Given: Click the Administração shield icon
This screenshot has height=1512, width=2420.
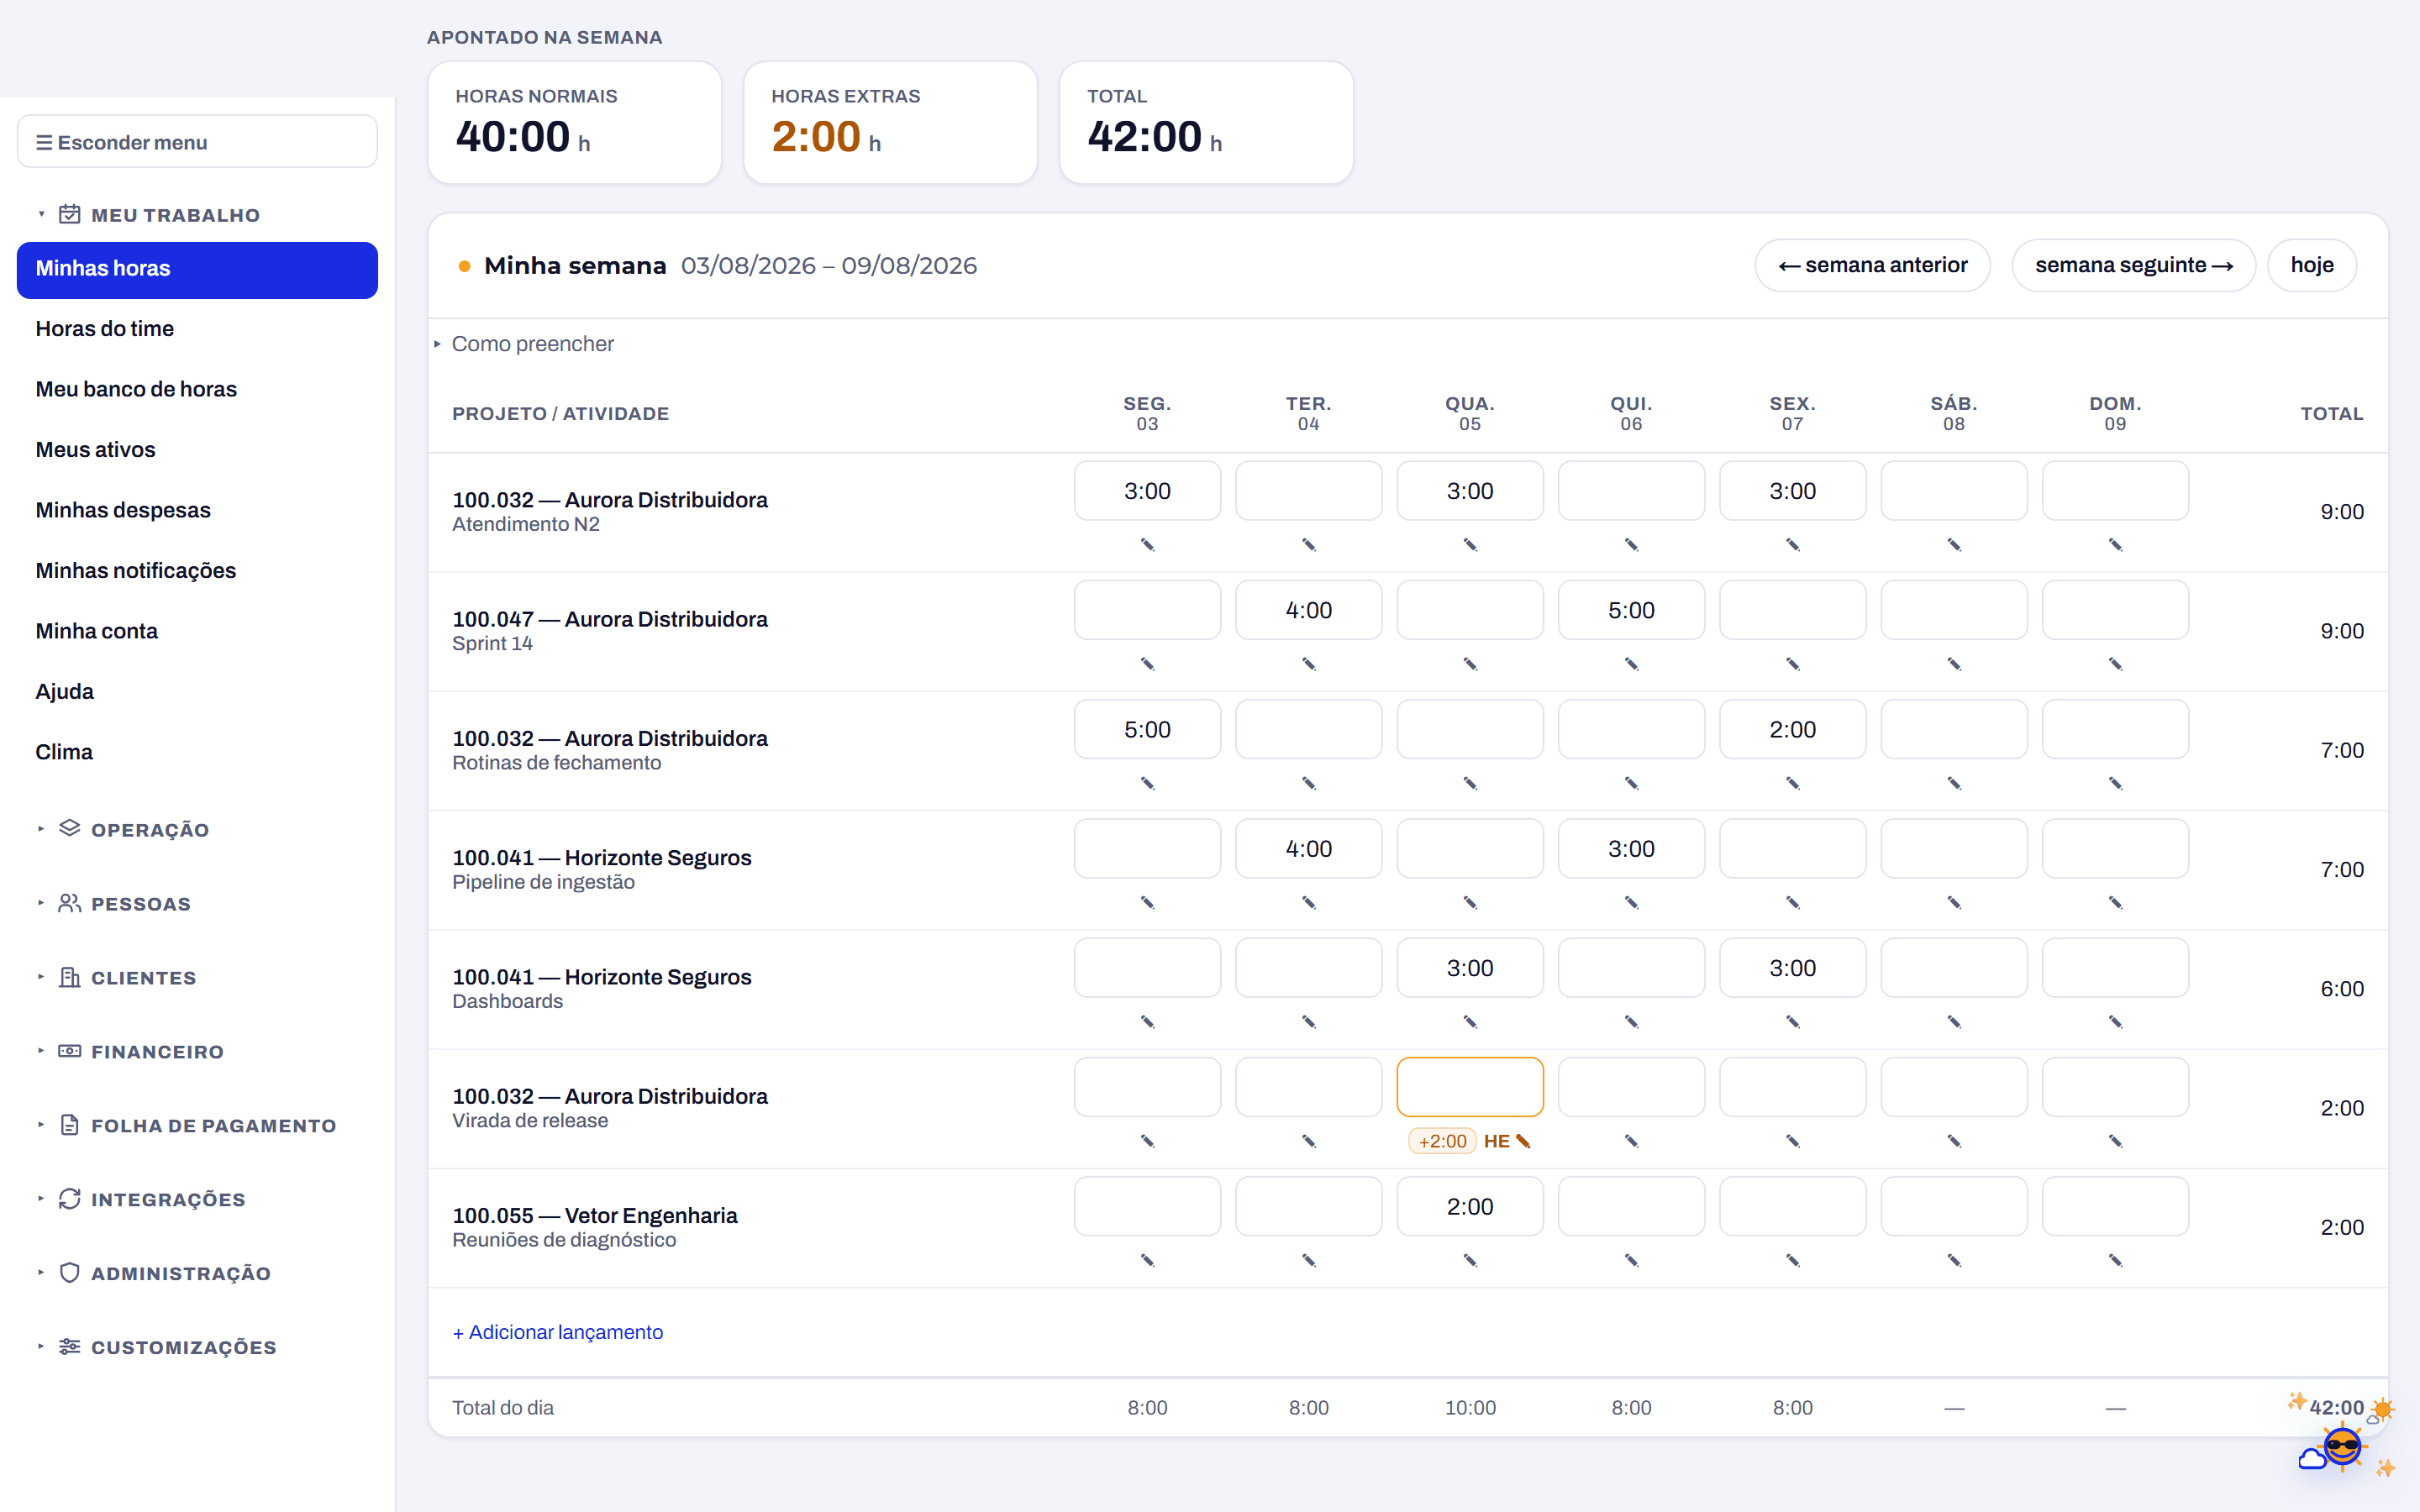Looking at the screenshot, I should tap(69, 1272).
